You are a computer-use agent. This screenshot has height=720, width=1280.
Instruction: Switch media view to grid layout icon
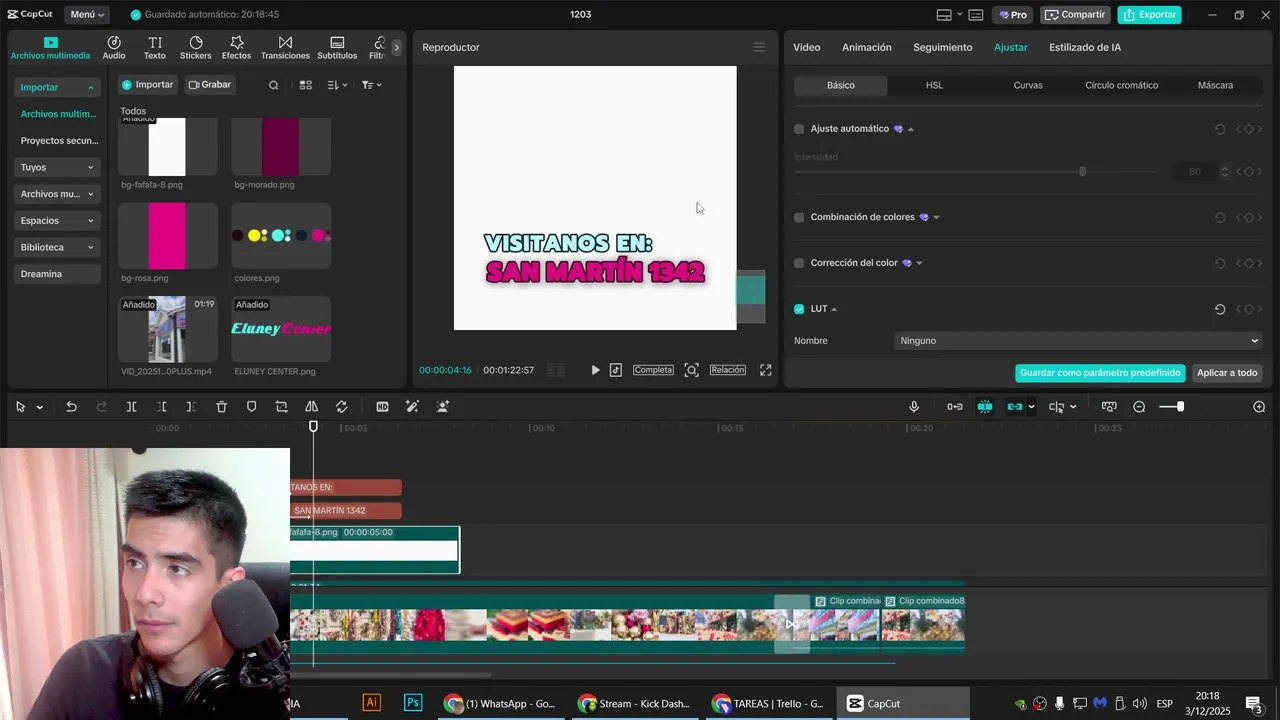306,85
